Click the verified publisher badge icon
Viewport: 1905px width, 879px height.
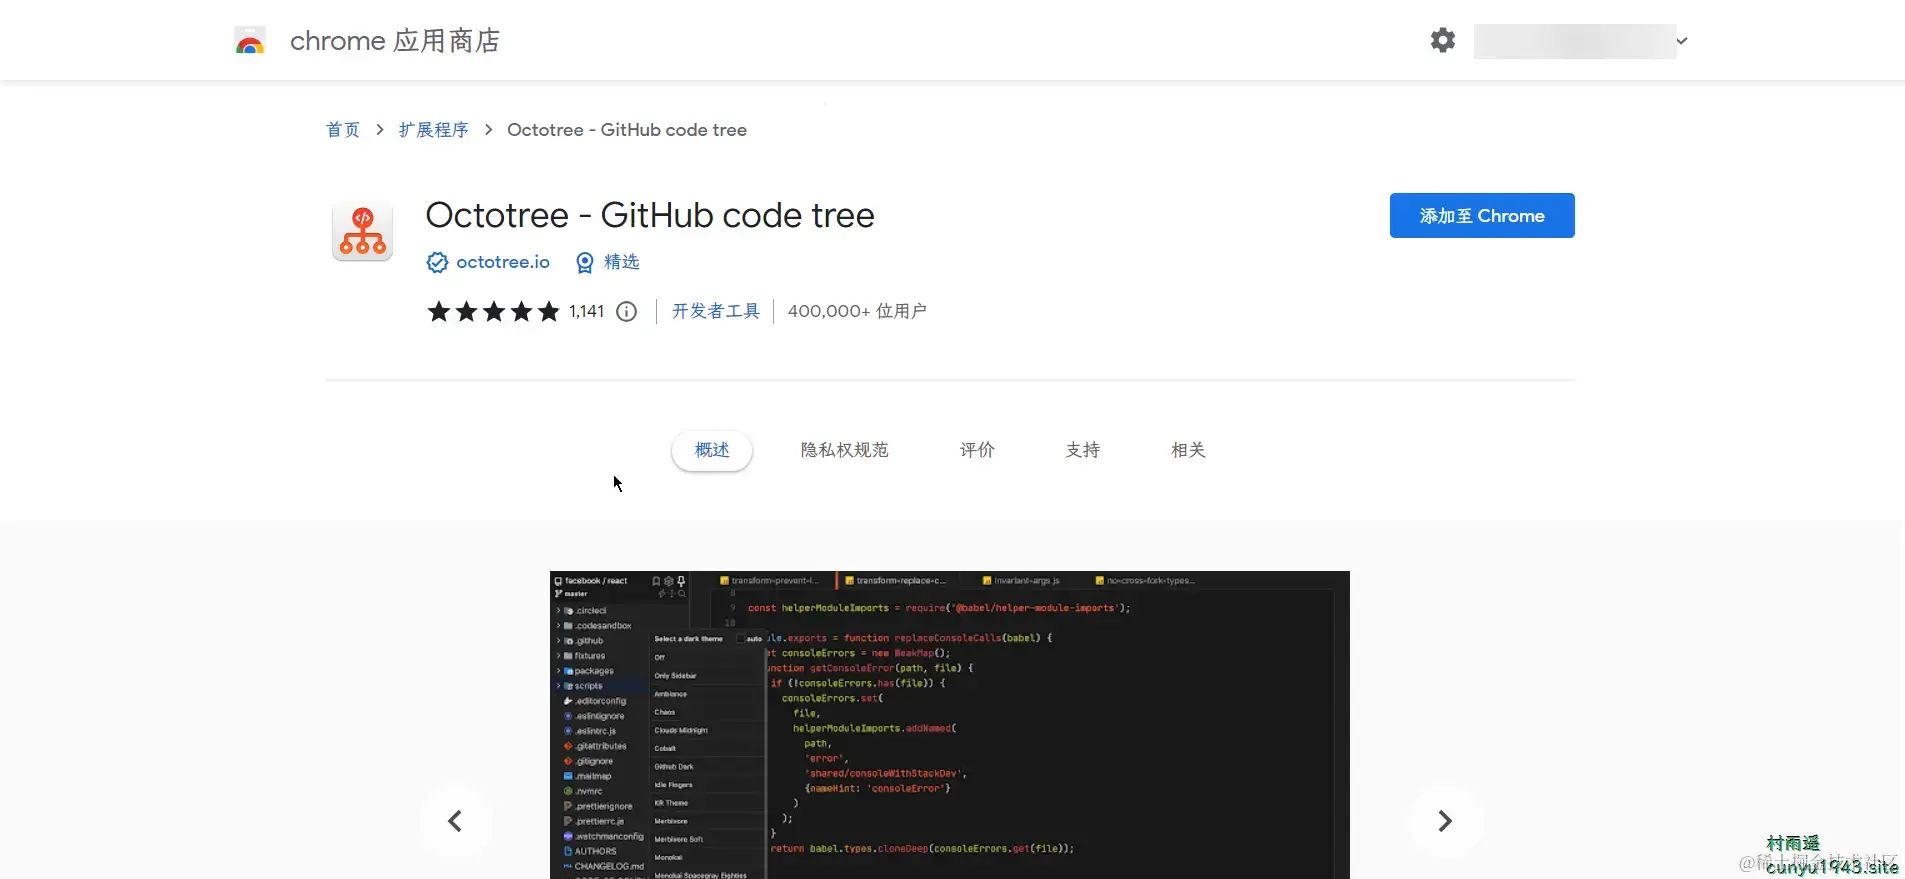coord(437,262)
